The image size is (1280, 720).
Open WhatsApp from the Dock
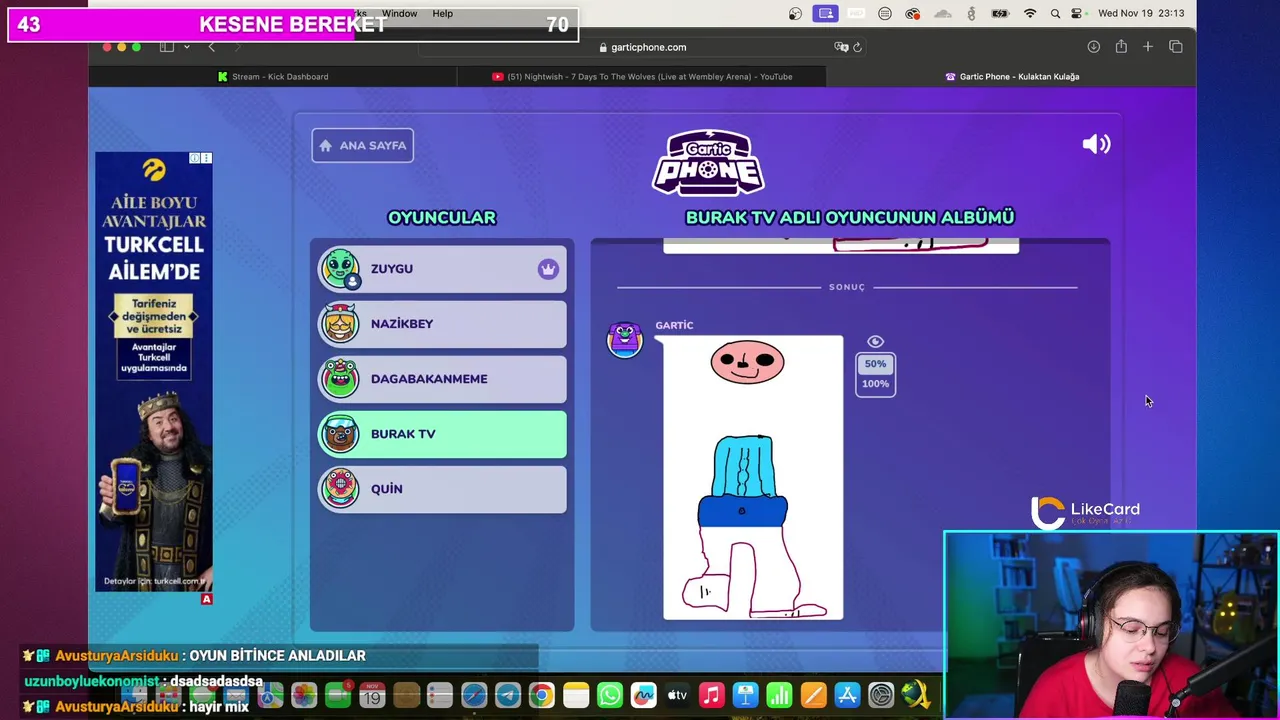click(x=609, y=695)
